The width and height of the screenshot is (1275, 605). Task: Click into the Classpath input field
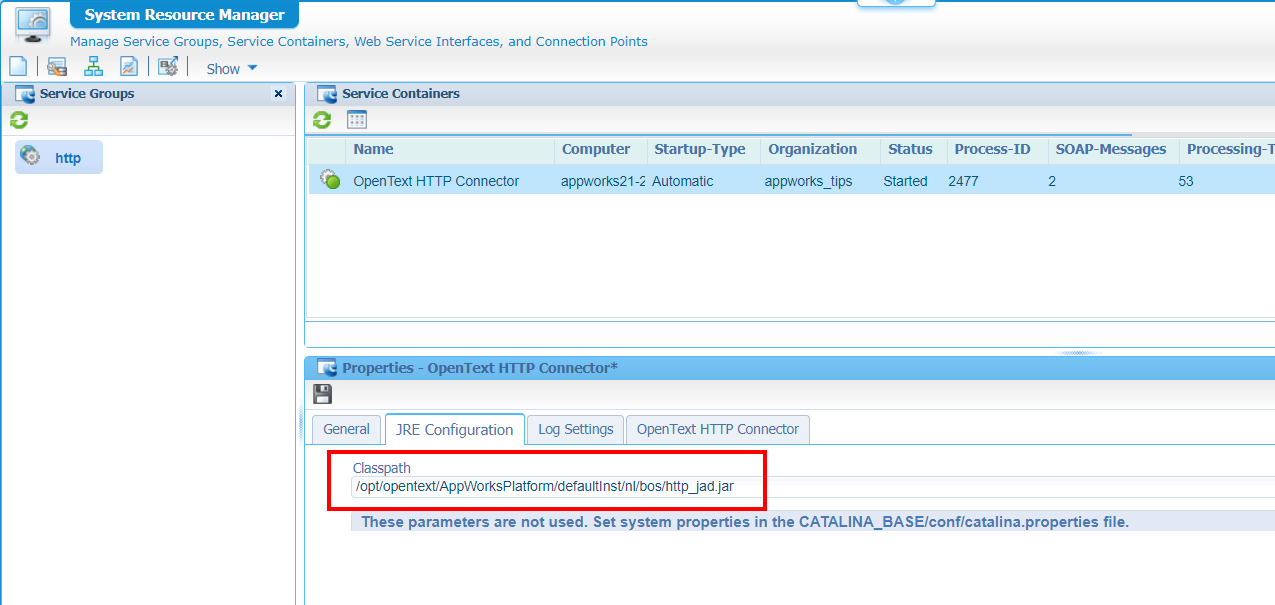click(700, 487)
